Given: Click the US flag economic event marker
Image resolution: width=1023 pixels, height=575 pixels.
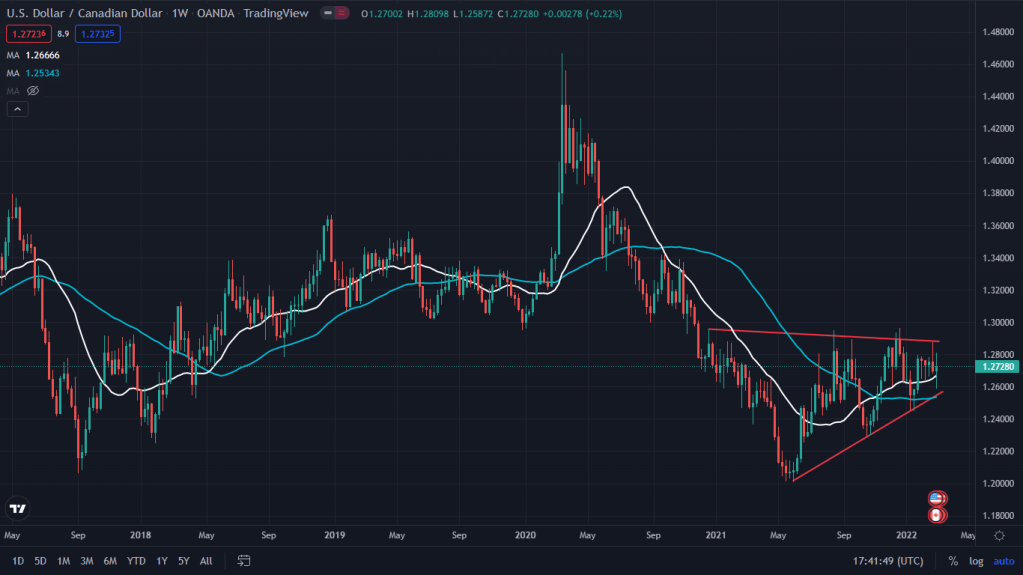Looking at the screenshot, I should click(x=936, y=498).
